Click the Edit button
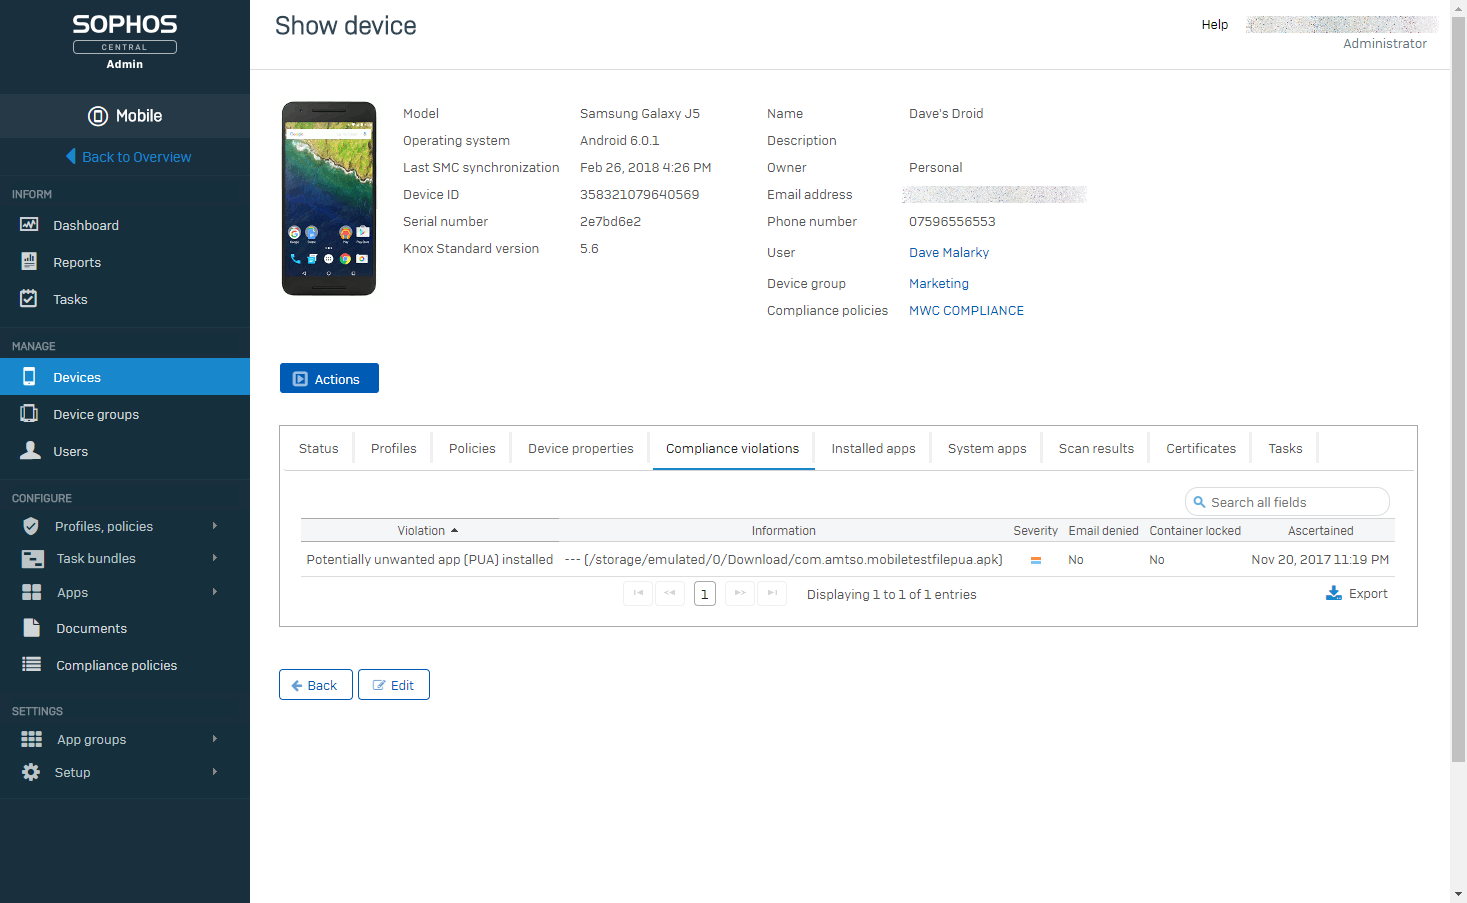1467x903 pixels. (x=394, y=685)
